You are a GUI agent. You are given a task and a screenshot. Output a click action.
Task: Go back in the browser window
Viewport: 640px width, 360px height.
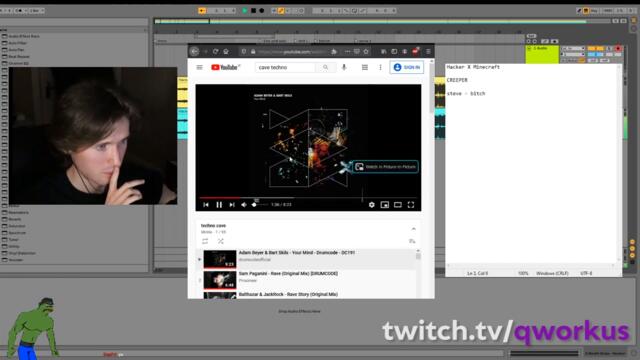(195, 51)
